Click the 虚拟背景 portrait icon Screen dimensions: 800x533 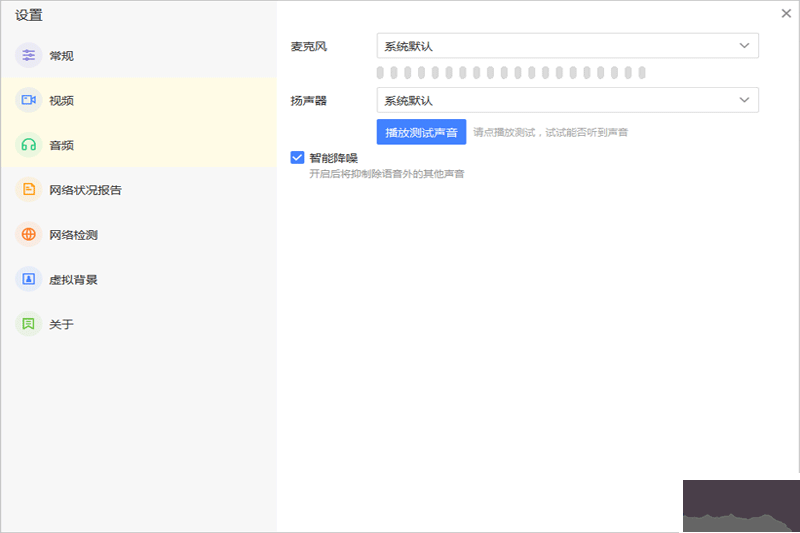(x=29, y=279)
